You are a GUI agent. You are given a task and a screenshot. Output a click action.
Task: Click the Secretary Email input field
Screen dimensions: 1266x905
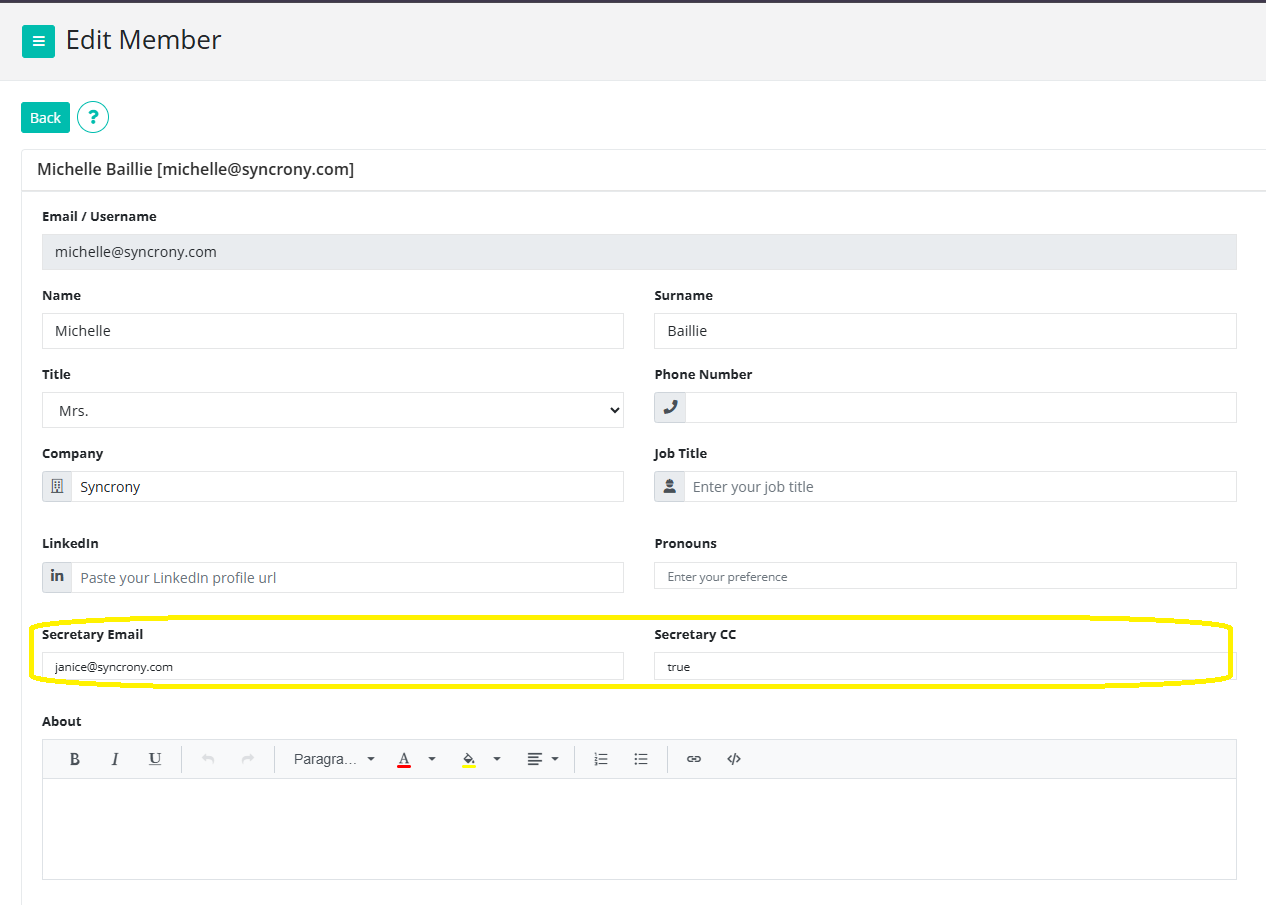pos(332,666)
